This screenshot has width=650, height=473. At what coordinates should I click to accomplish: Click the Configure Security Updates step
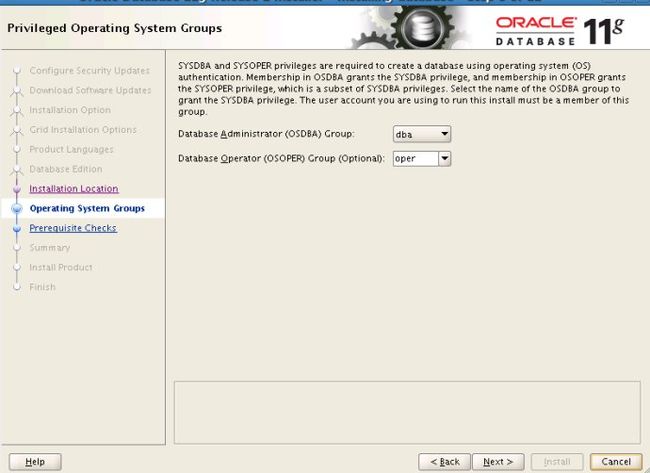[x=90, y=70]
